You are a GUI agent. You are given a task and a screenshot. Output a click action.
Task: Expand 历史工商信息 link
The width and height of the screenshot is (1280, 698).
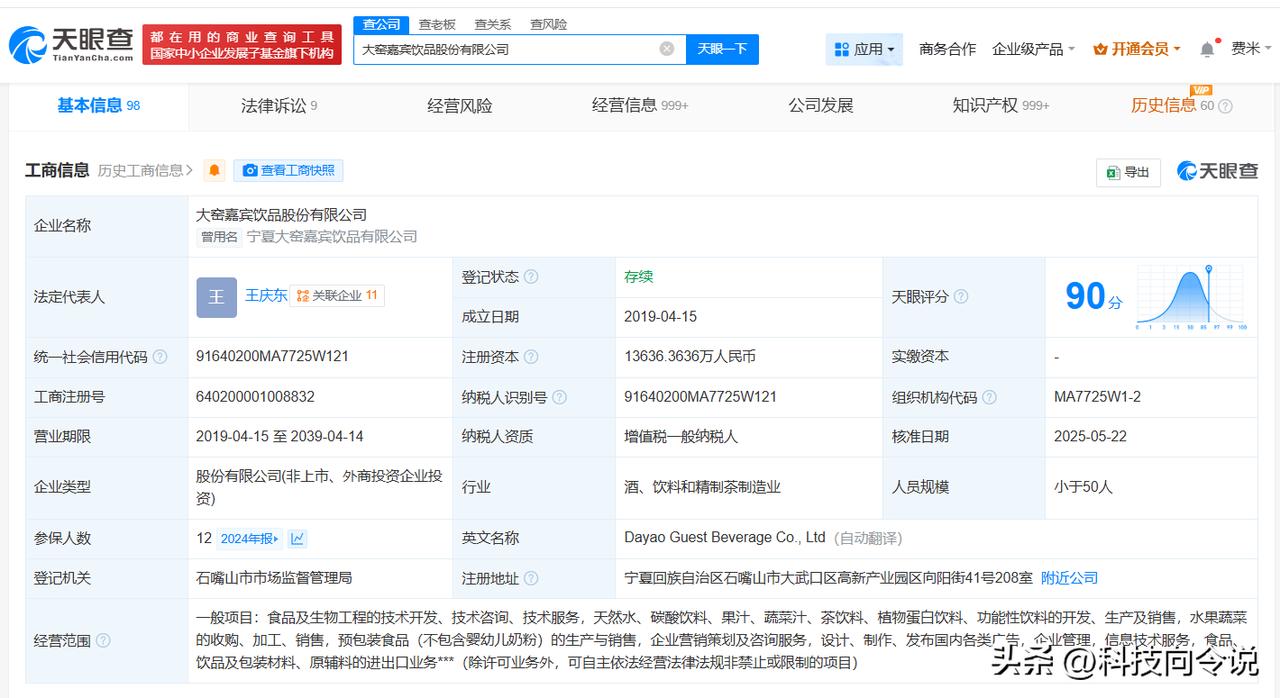pos(146,171)
